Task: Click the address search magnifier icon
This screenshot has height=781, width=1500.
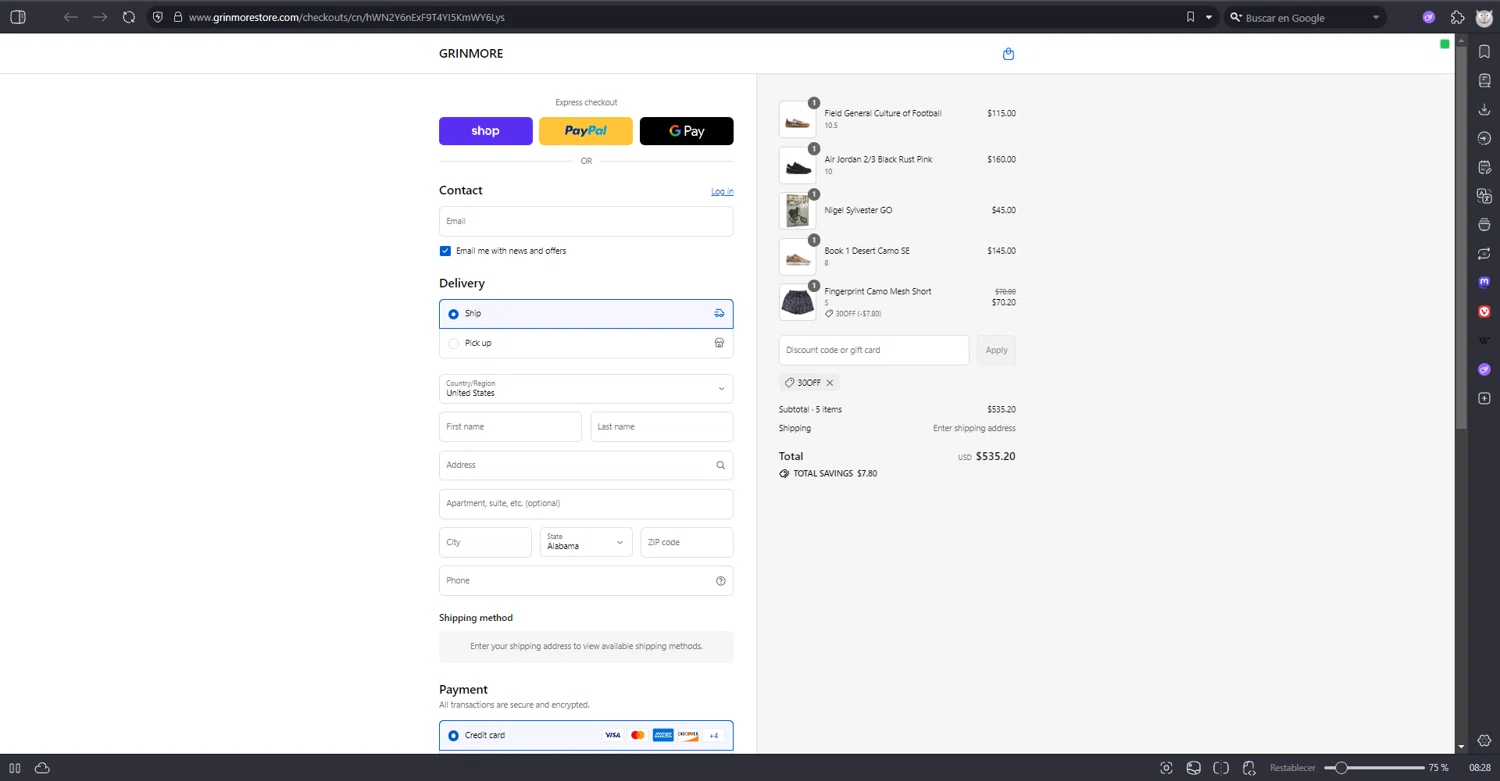Action: 720,465
